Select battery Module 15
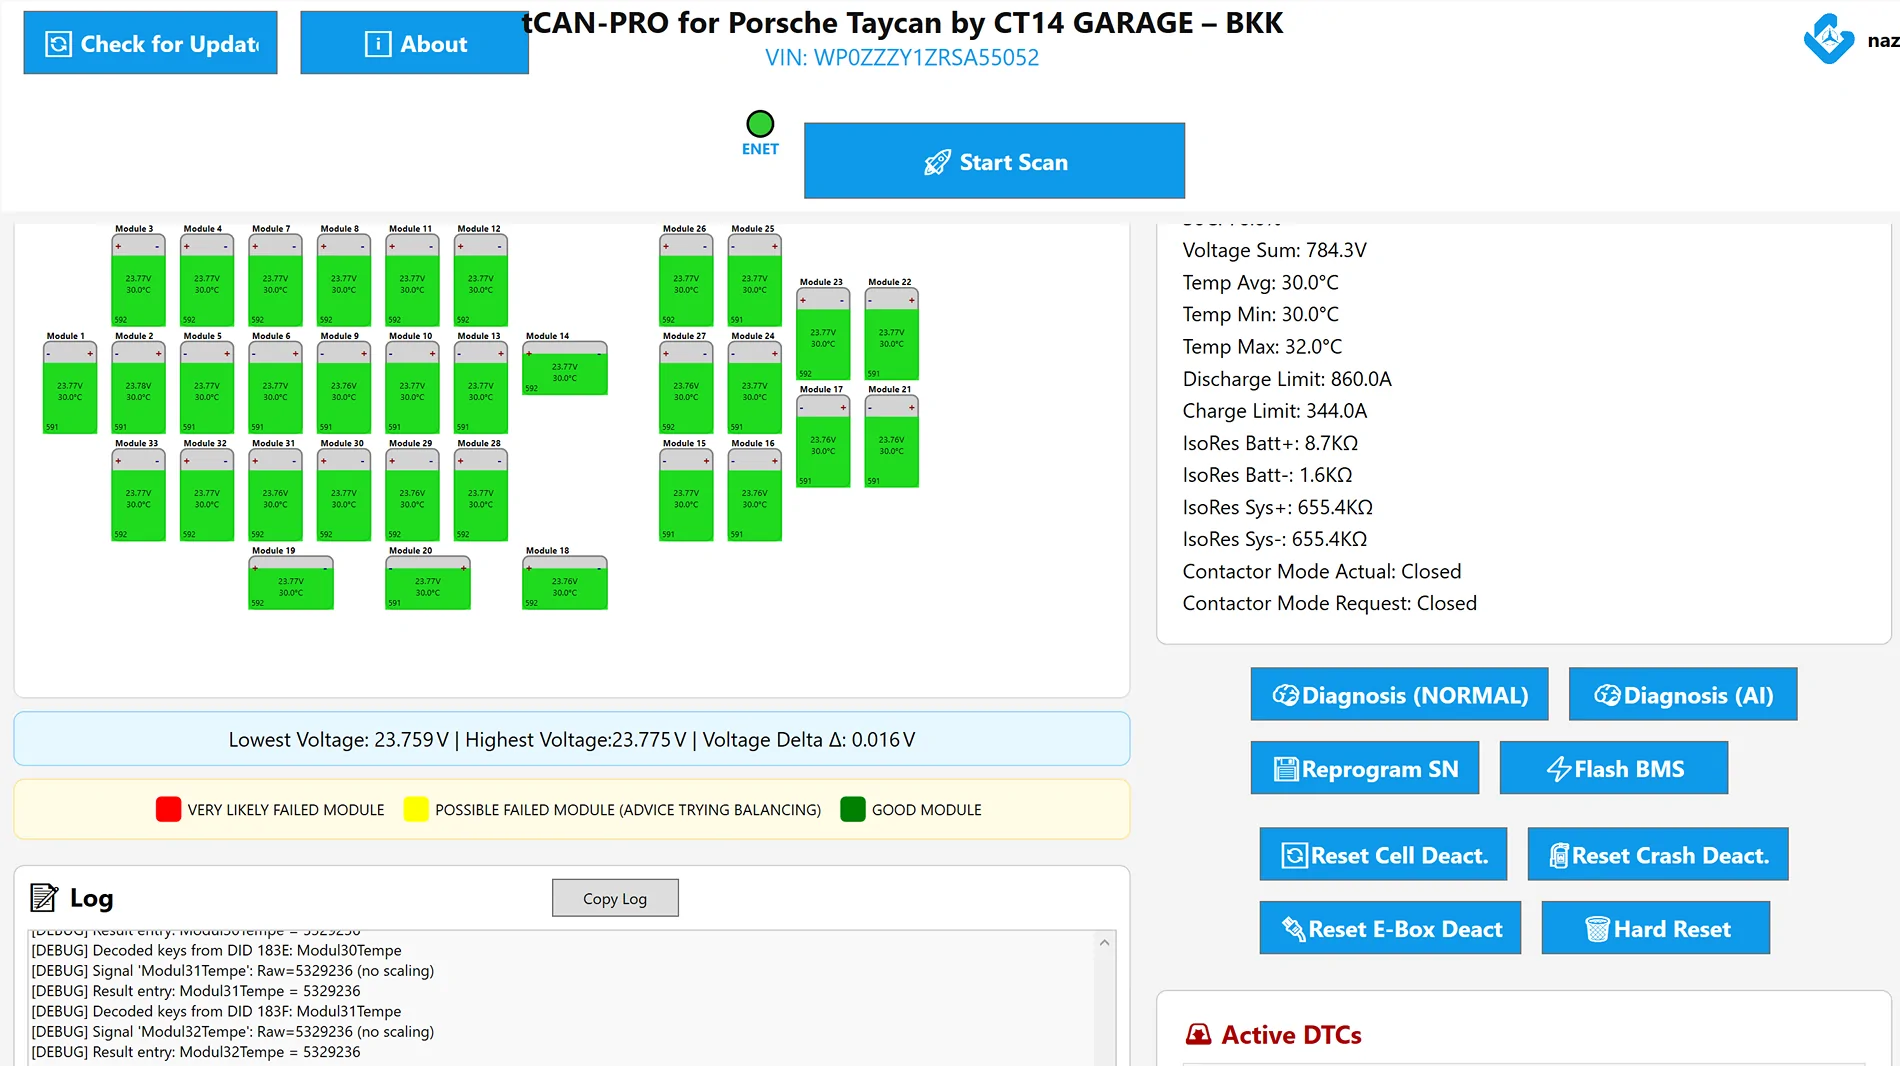Image resolution: width=1900 pixels, height=1066 pixels. tap(686, 495)
